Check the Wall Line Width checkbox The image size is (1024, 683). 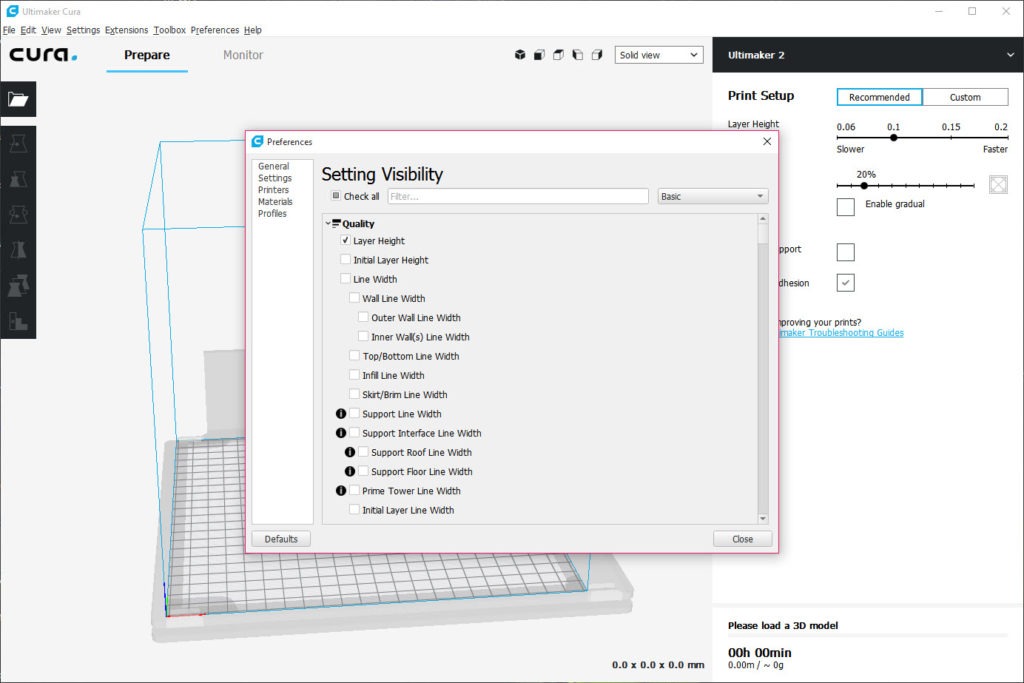tap(355, 298)
